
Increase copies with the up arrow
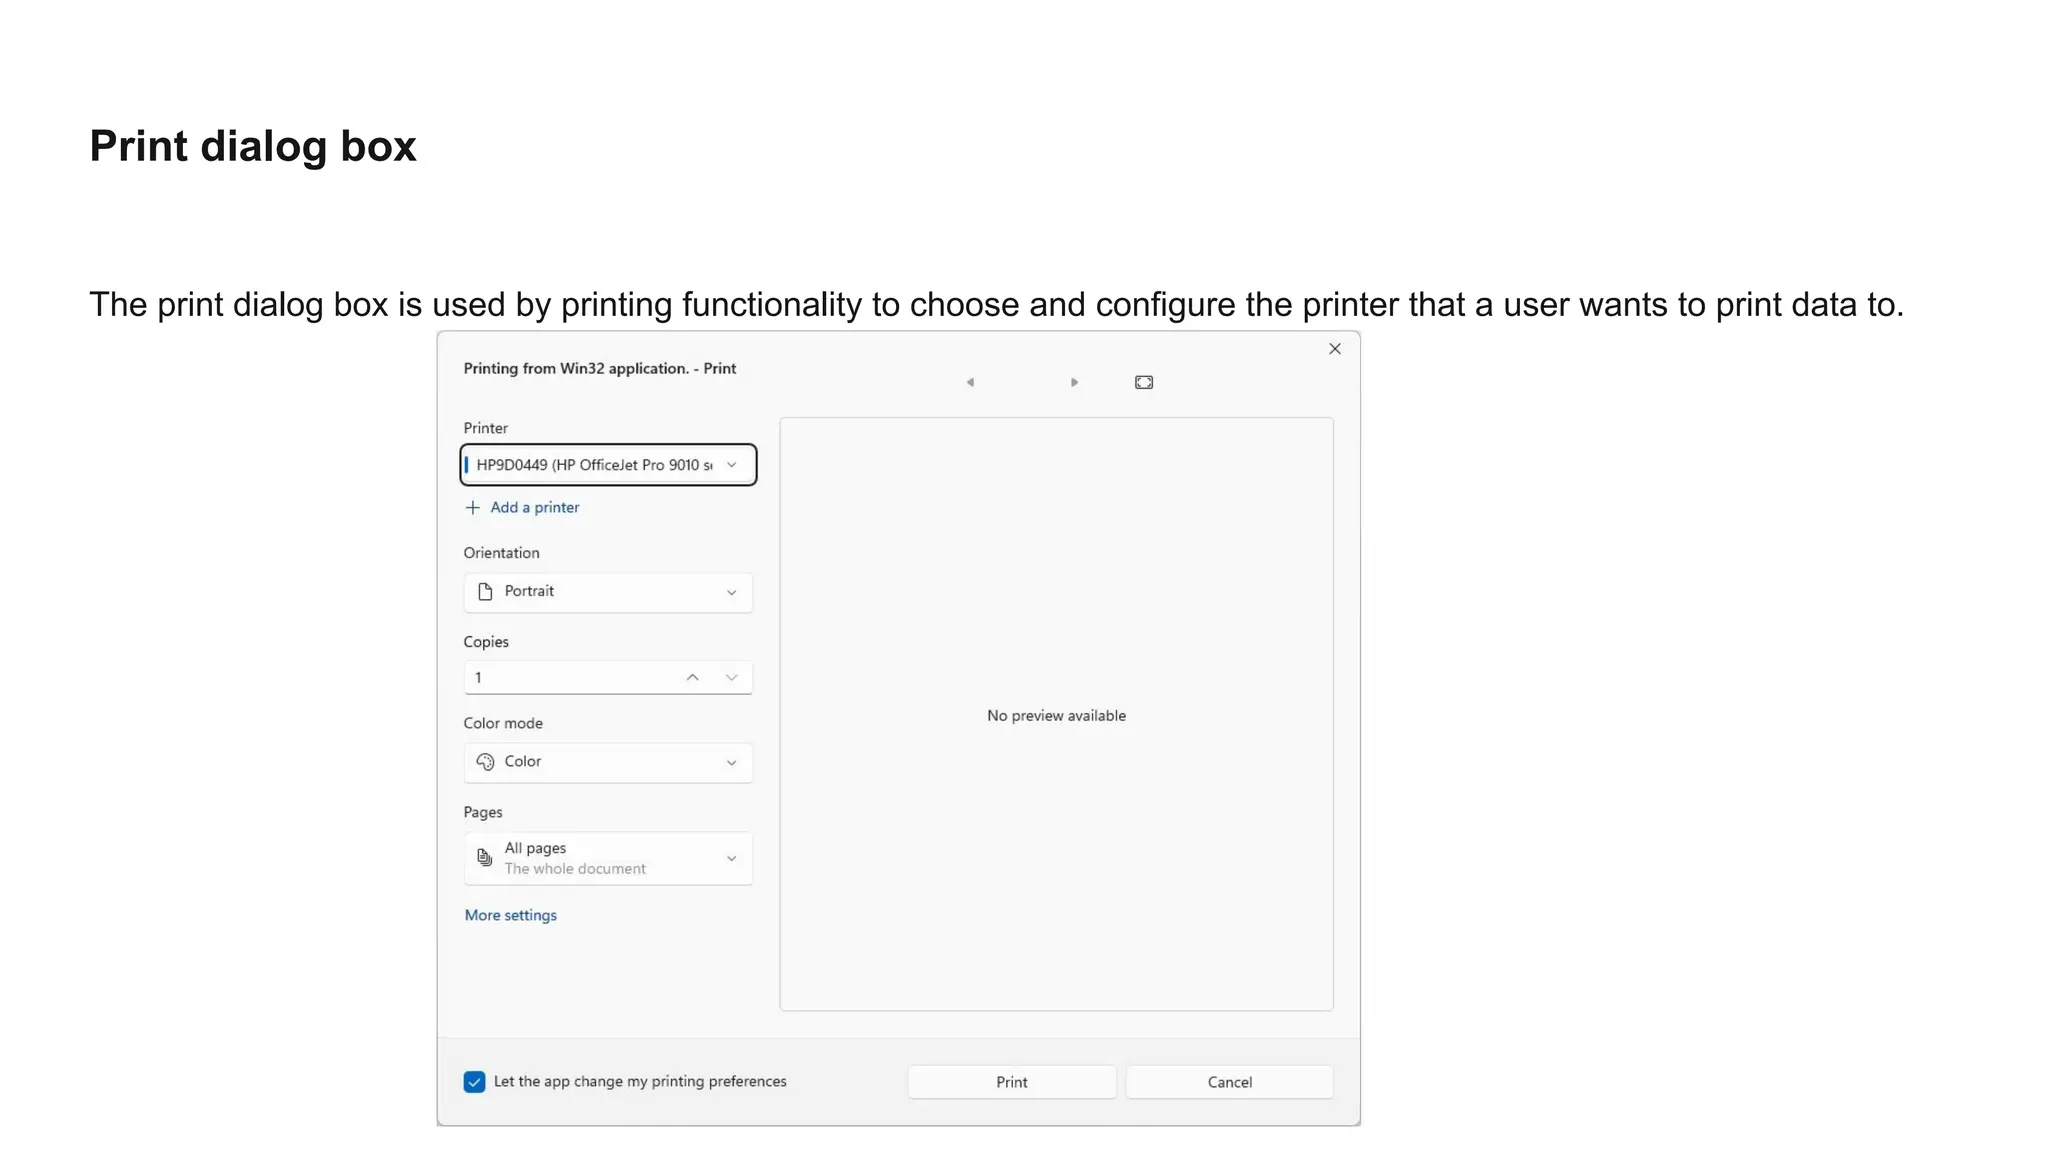pyautogui.click(x=692, y=678)
